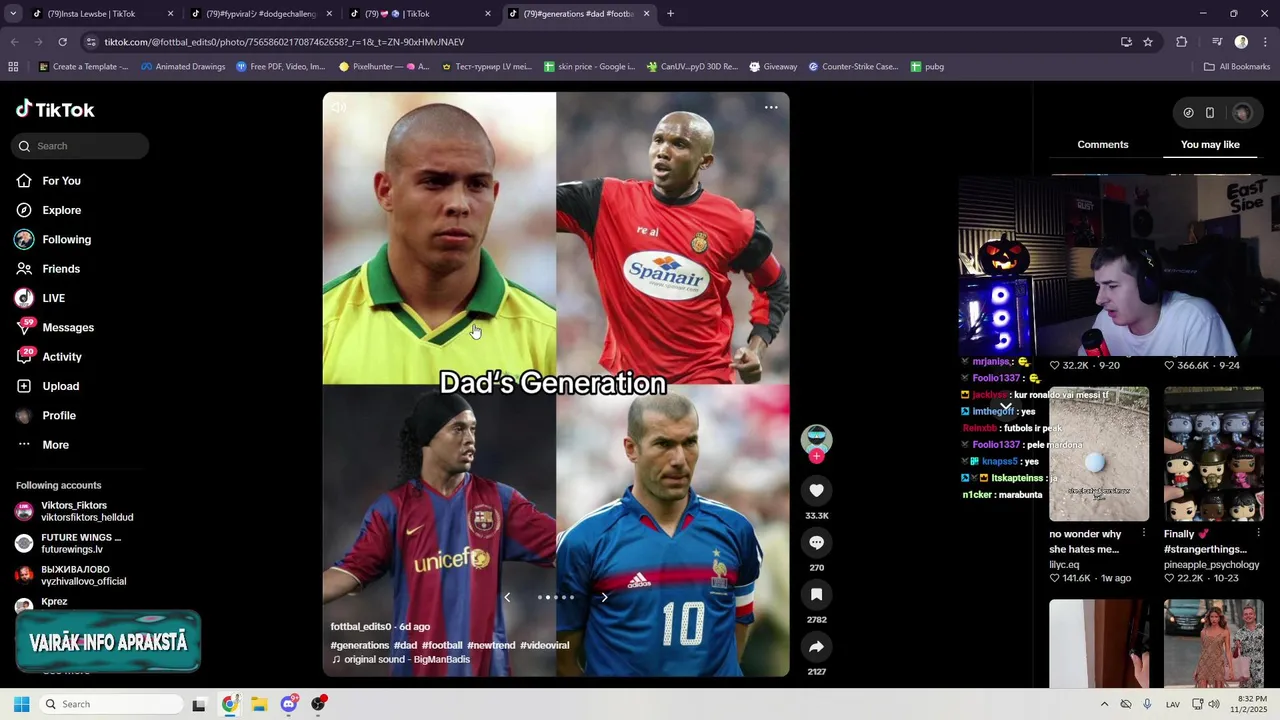Open taskbar volume control
The height and width of the screenshot is (720, 1280).
tap(1213, 704)
